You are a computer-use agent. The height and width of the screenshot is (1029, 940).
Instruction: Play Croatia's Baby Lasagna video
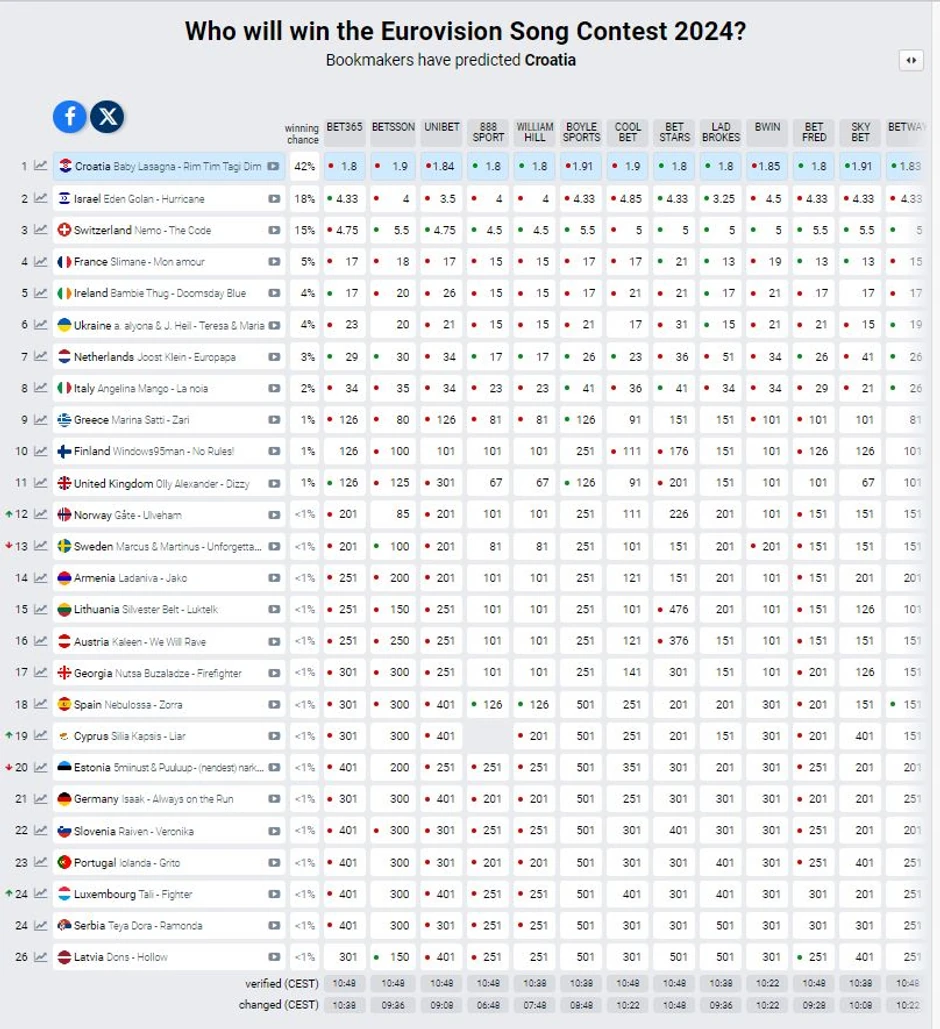[271, 167]
